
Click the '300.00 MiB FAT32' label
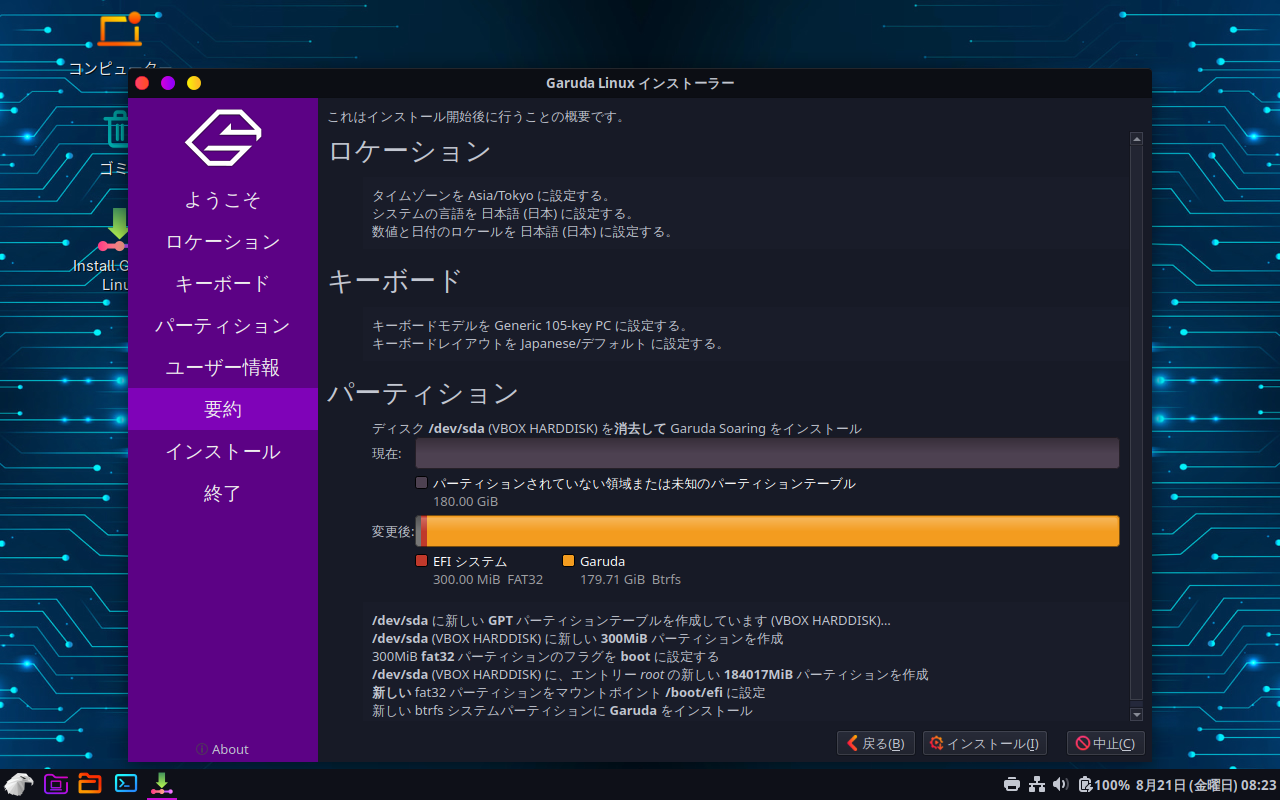click(488, 579)
